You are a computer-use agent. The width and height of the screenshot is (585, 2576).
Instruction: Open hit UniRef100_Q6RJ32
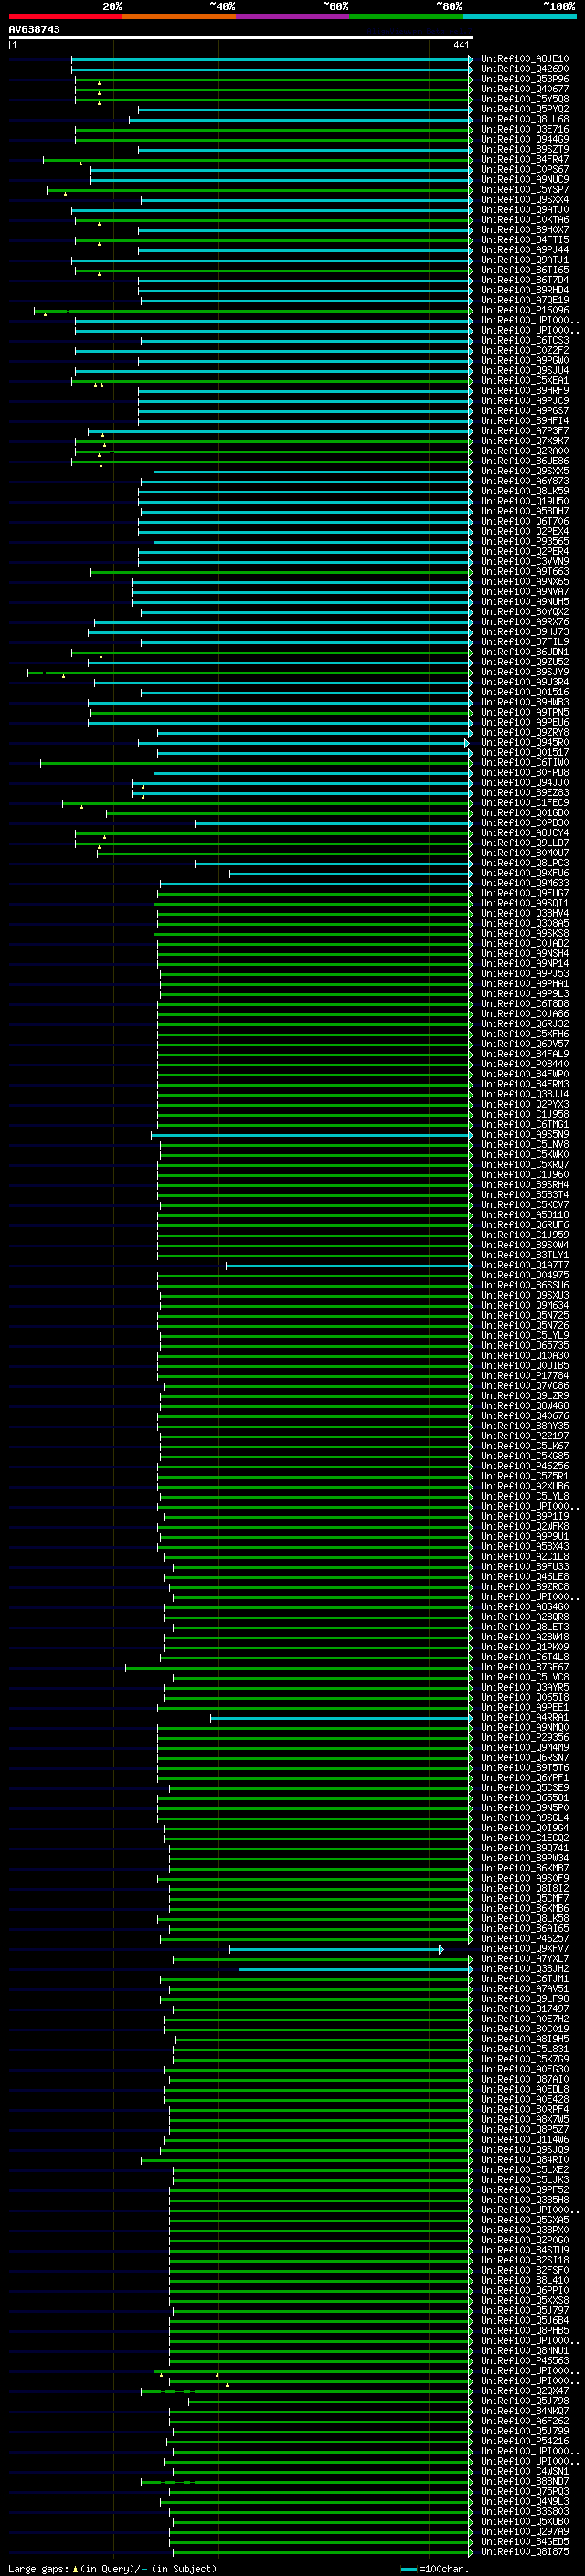click(x=525, y=1024)
